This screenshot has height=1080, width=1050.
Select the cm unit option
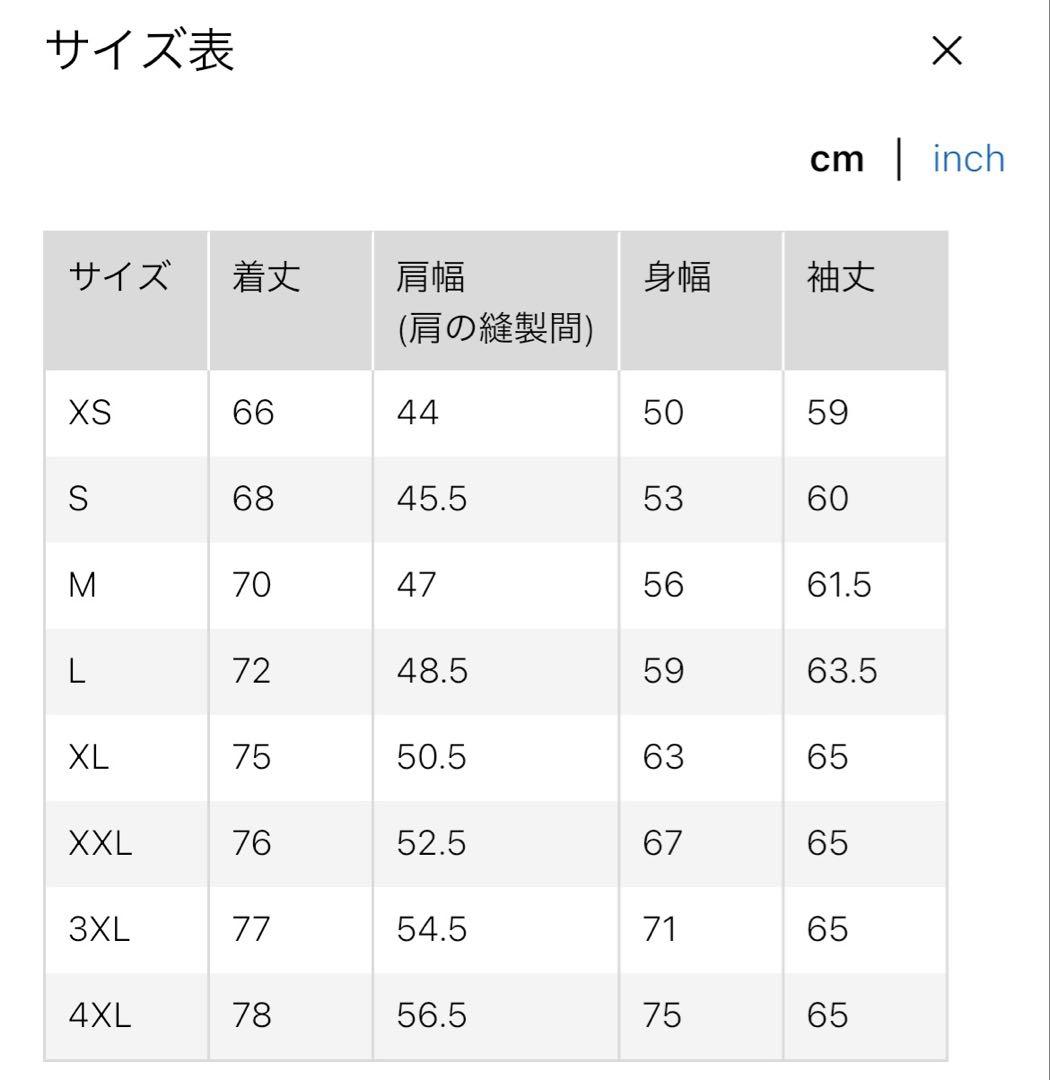[x=836, y=160]
